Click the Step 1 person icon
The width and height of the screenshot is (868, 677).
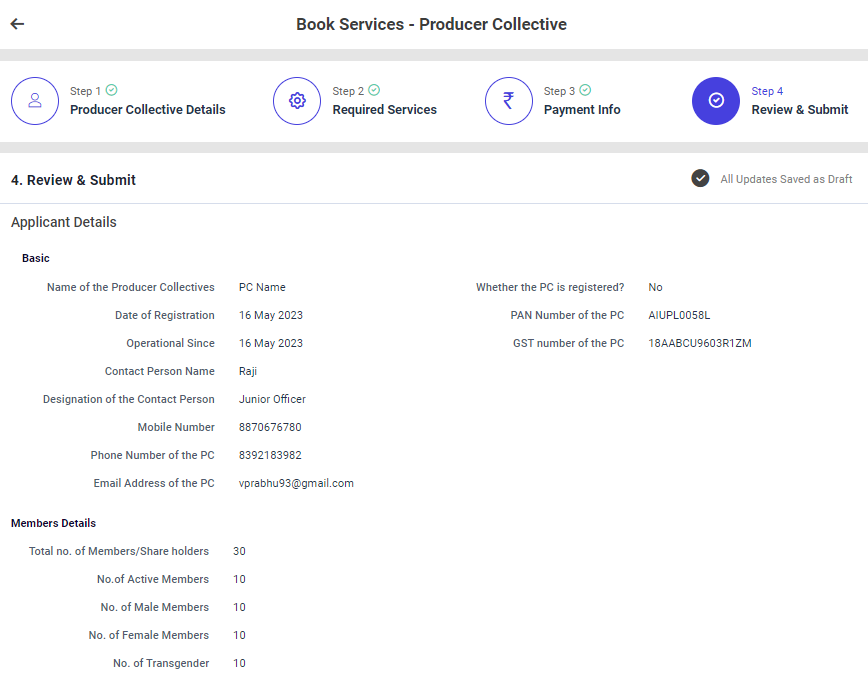(35, 101)
